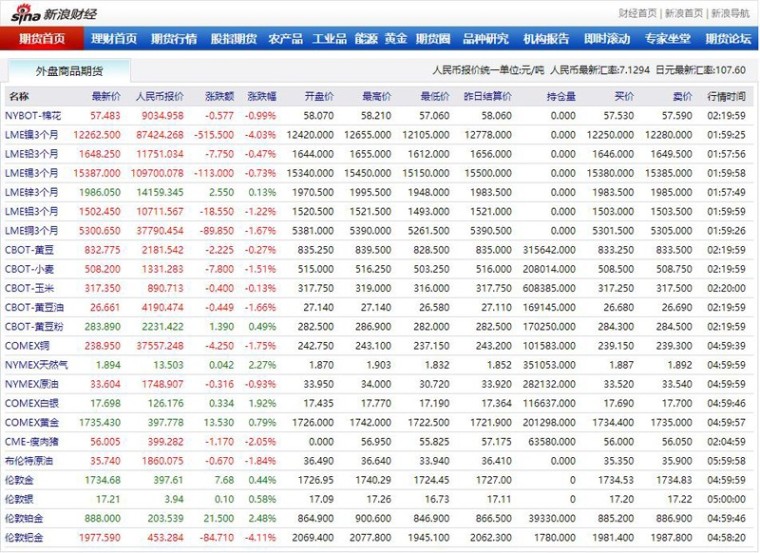Click the 开盘价 column header
760x553 pixels.
[x=319, y=96]
